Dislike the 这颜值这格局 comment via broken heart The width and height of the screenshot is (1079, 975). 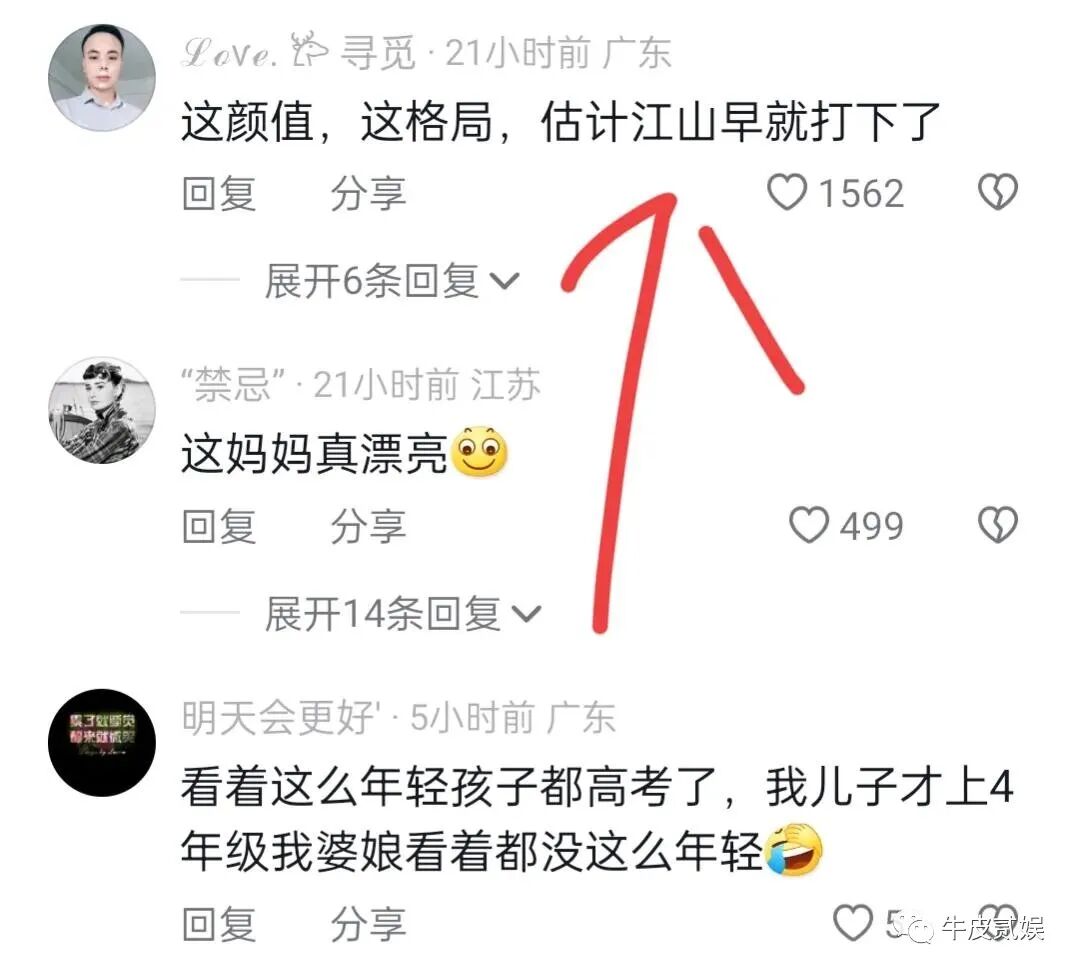point(998,192)
